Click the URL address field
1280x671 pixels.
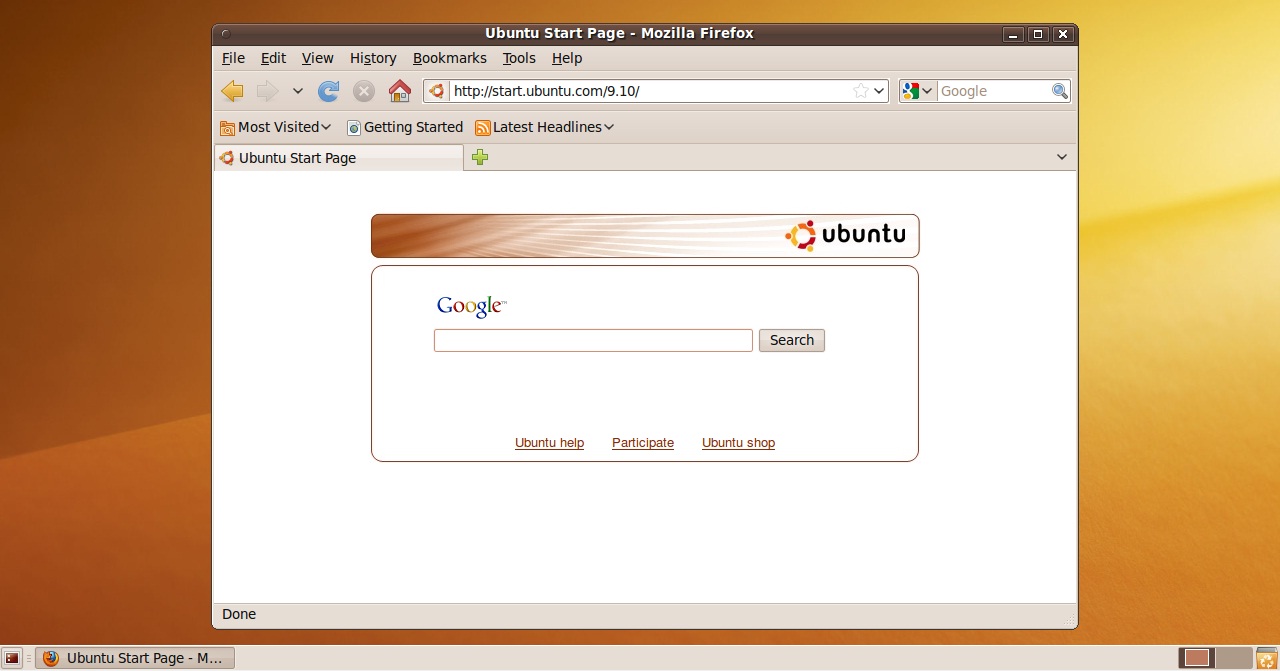[x=650, y=91]
